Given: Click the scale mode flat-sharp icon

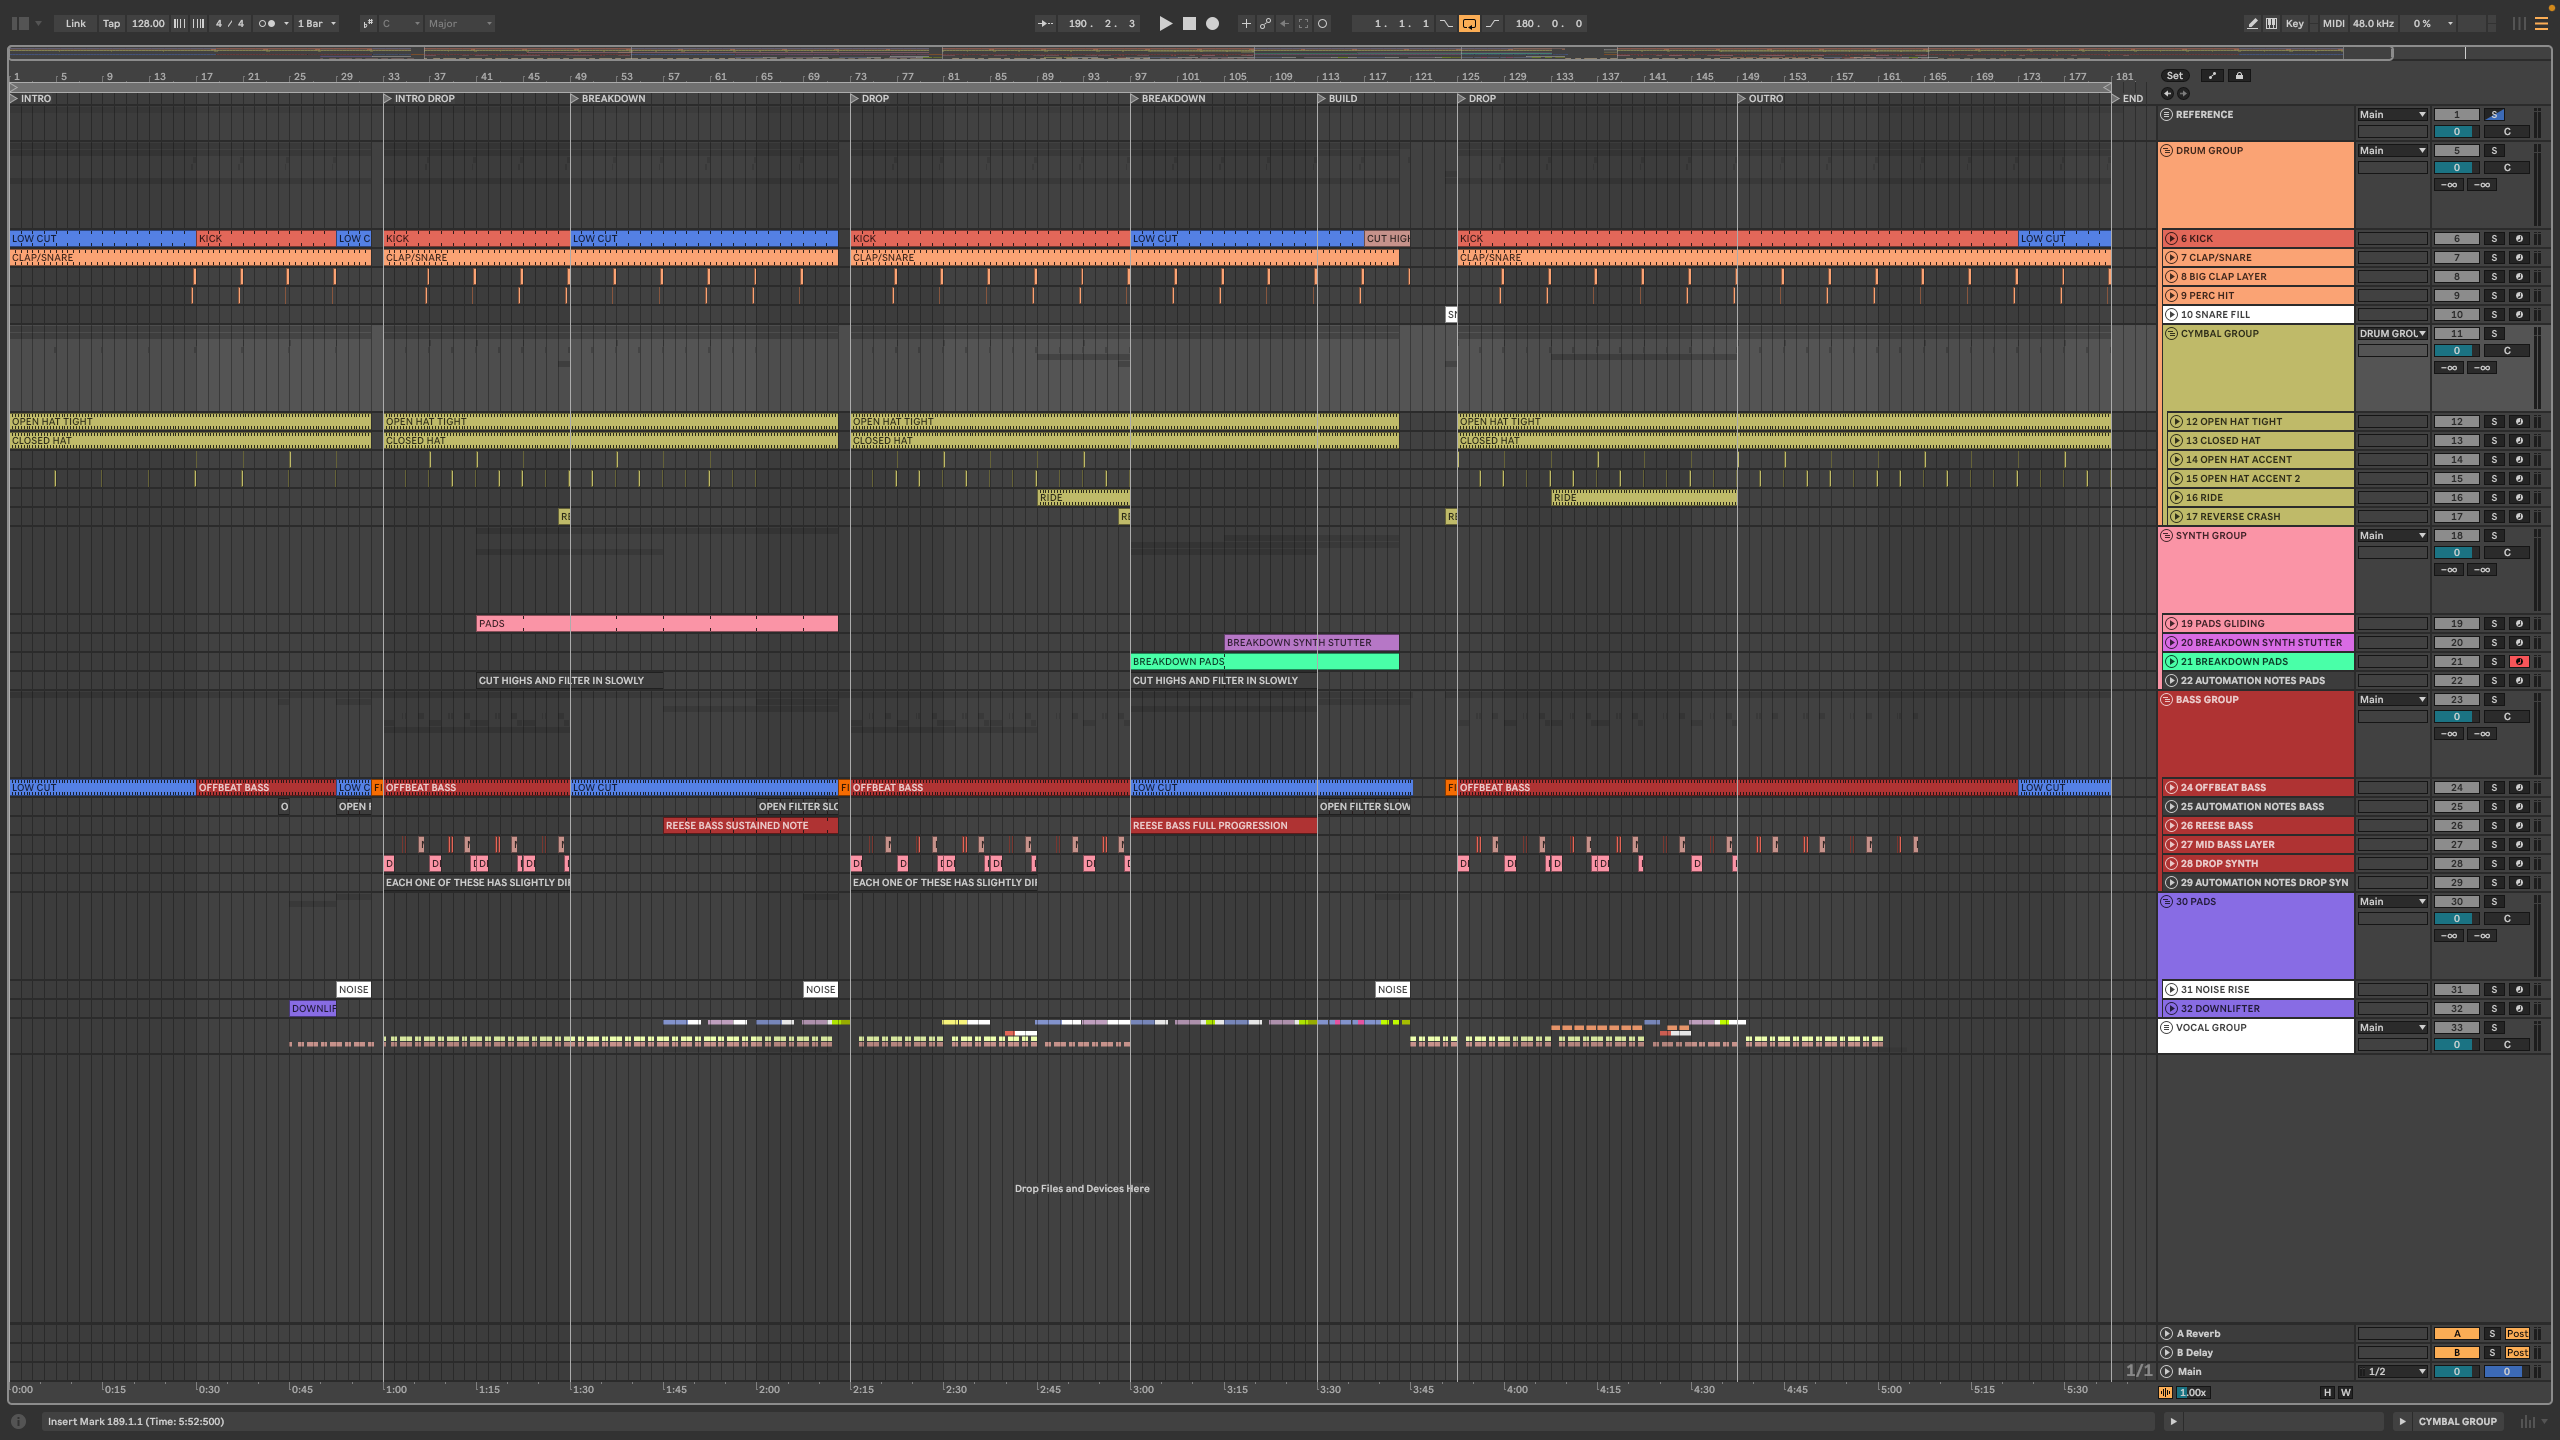Looking at the screenshot, I should [367, 23].
